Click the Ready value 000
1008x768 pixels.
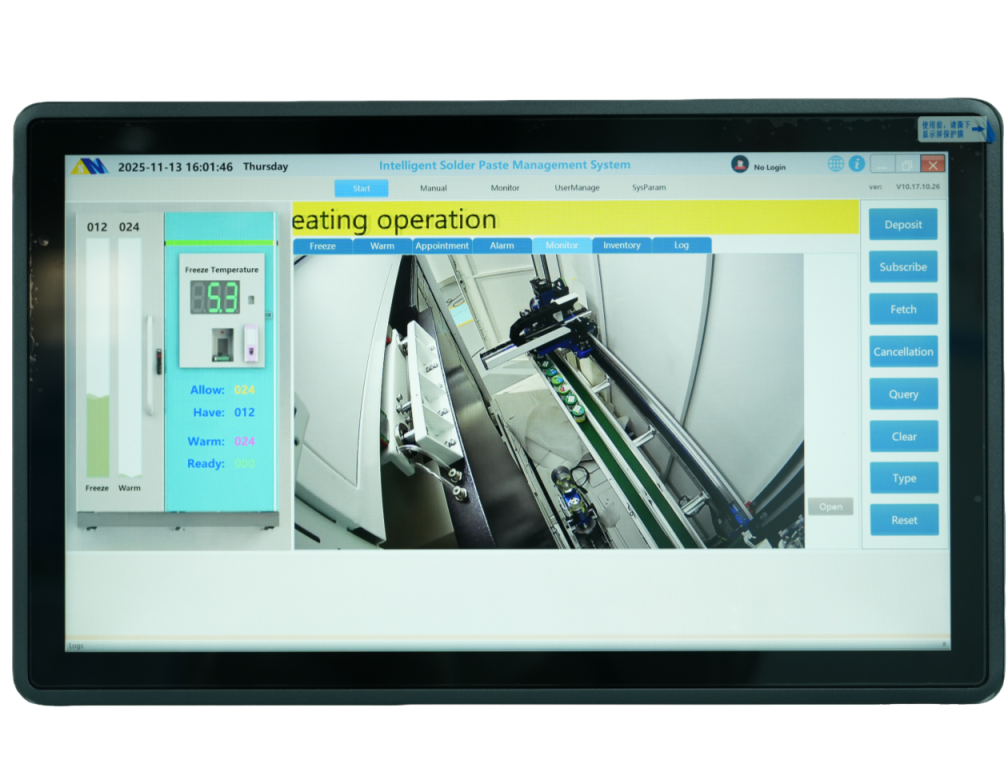point(244,463)
